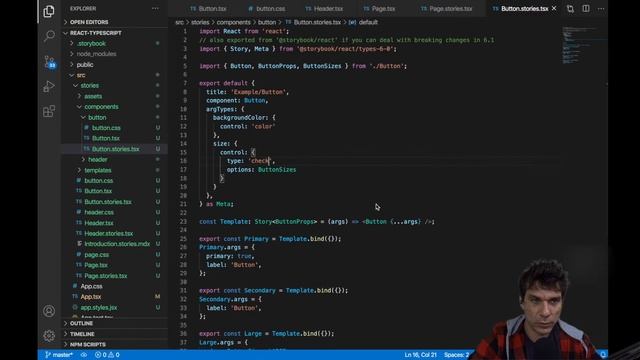Click 'ButtonSizes' on options line 17
This screenshot has height=360, width=640.
click(277, 169)
